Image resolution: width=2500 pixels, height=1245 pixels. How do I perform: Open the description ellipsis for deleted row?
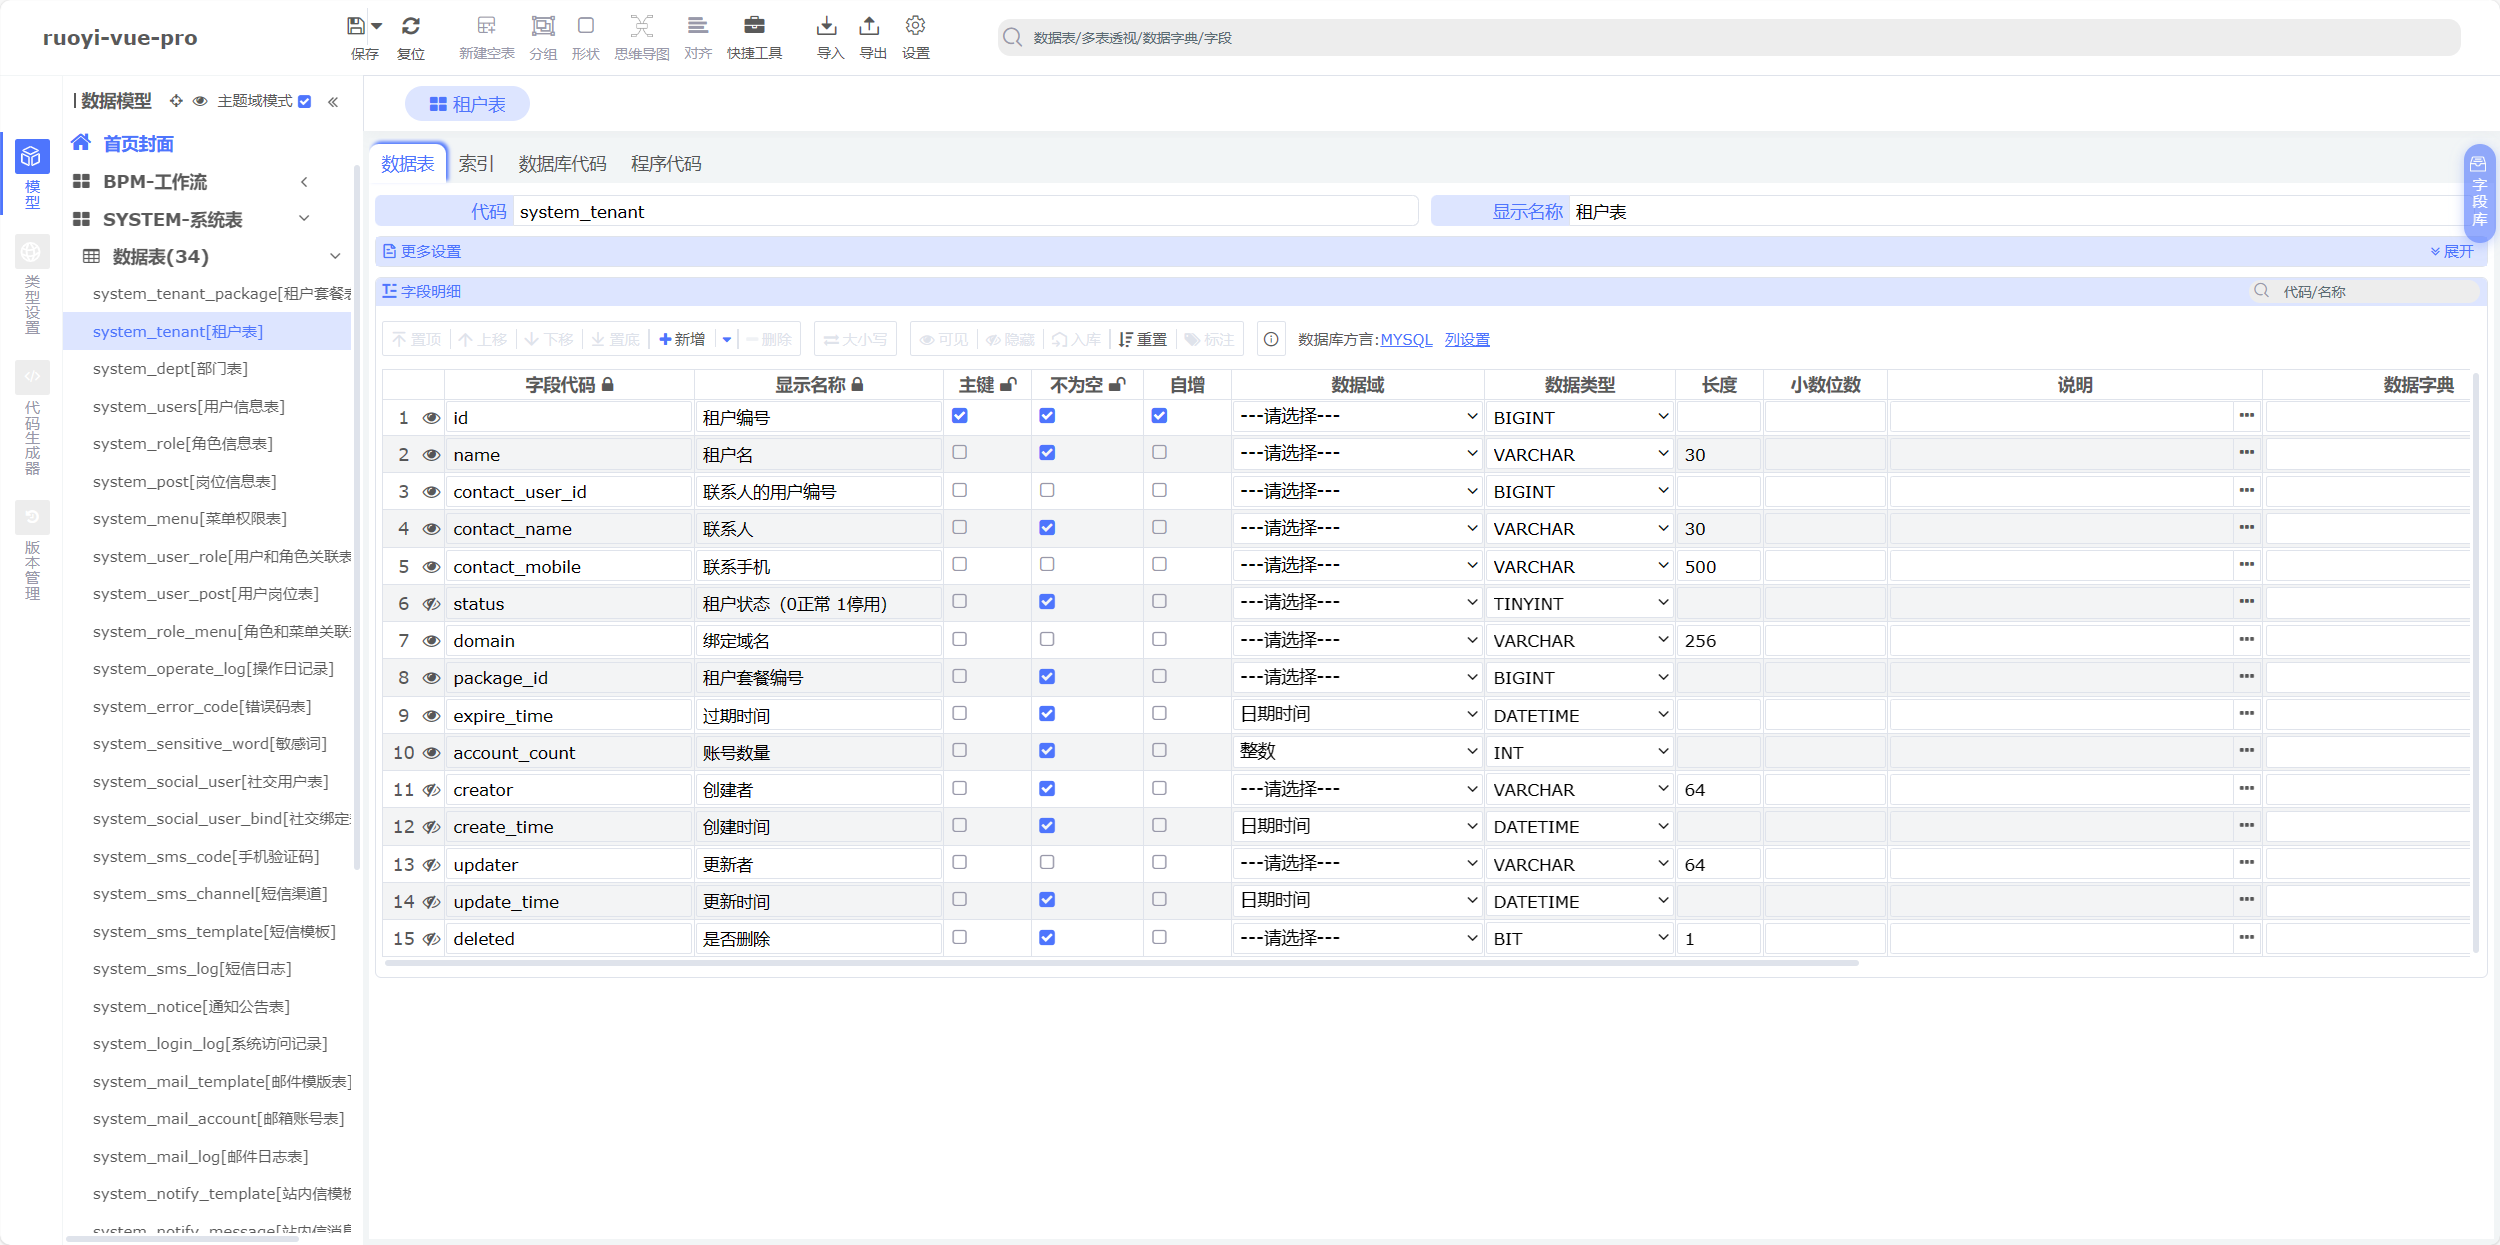(x=2247, y=937)
